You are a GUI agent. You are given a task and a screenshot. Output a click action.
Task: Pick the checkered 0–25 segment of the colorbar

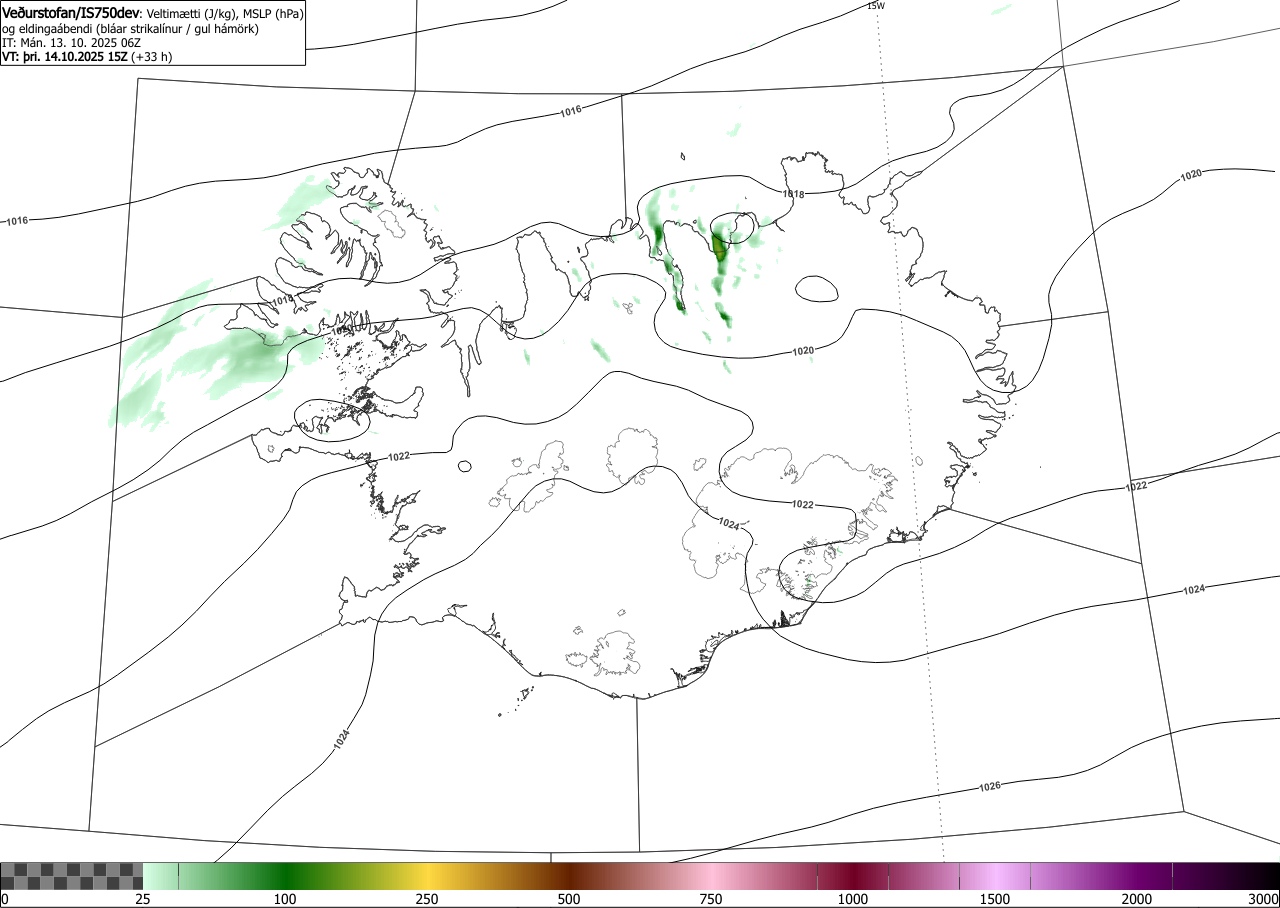click(72, 876)
